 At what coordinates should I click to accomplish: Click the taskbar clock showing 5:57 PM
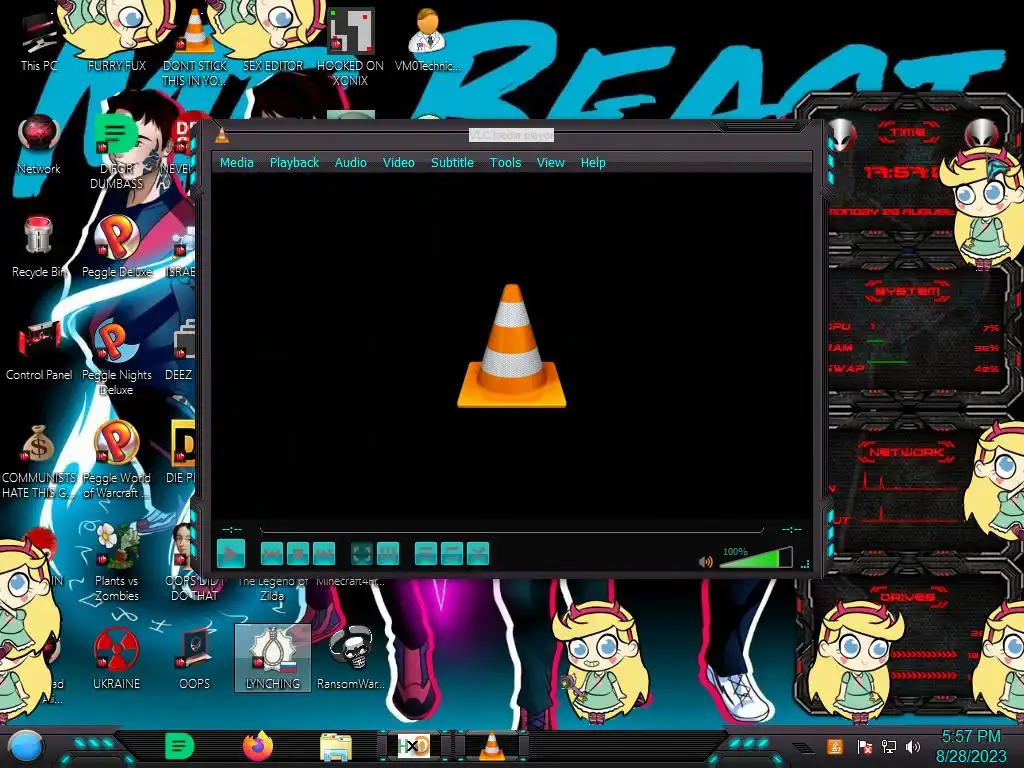click(971, 746)
